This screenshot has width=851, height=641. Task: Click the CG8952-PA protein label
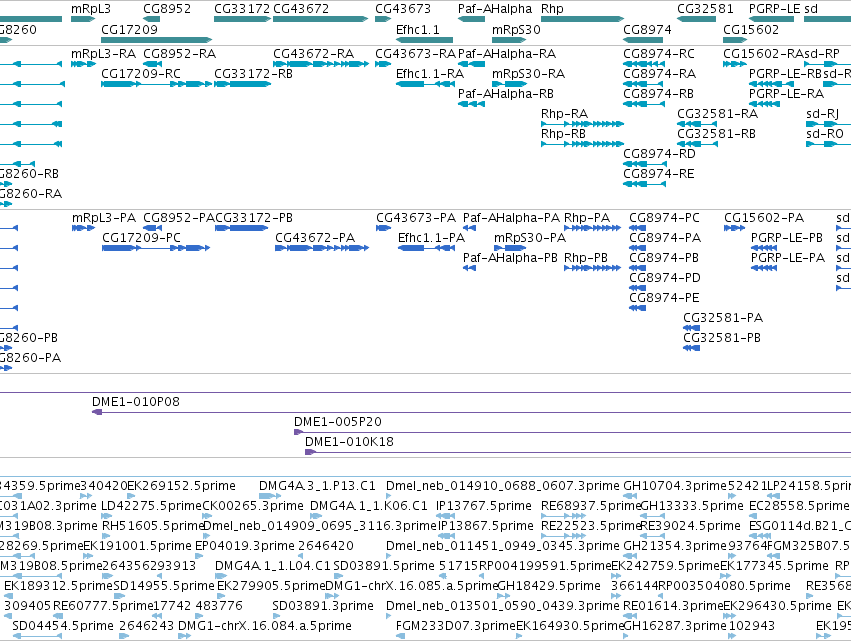(179, 218)
